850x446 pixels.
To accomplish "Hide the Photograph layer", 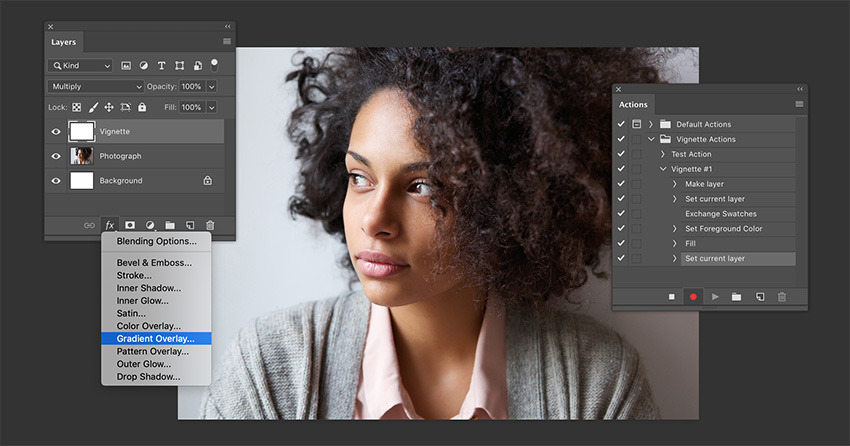I will 56,156.
